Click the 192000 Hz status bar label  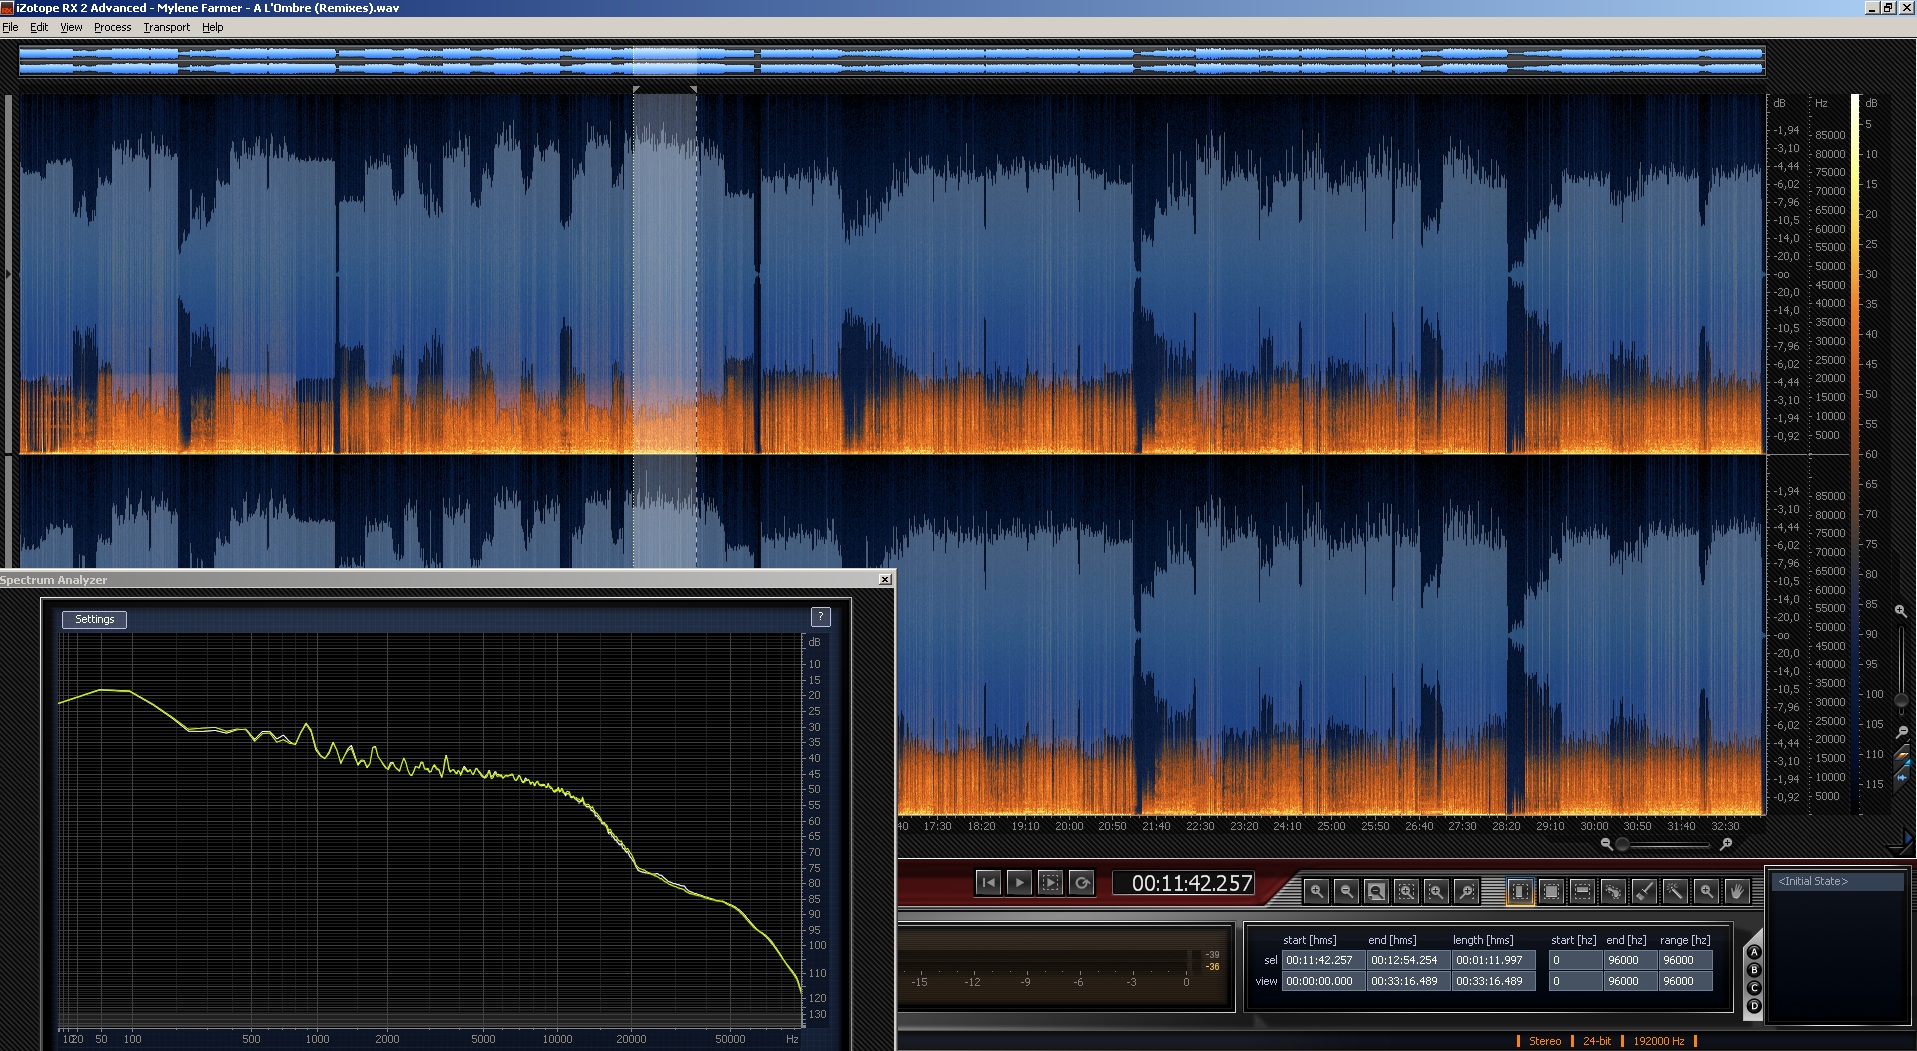pos(1658,1041)
